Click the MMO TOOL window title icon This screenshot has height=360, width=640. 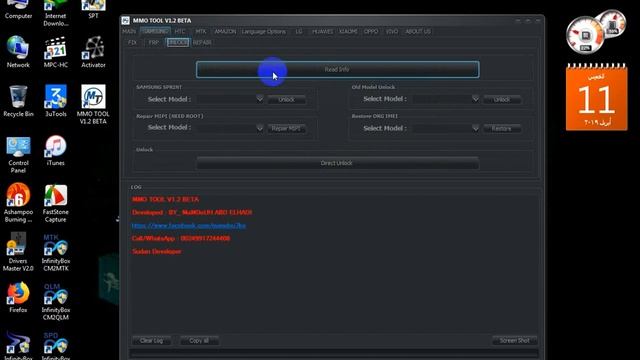126,20
